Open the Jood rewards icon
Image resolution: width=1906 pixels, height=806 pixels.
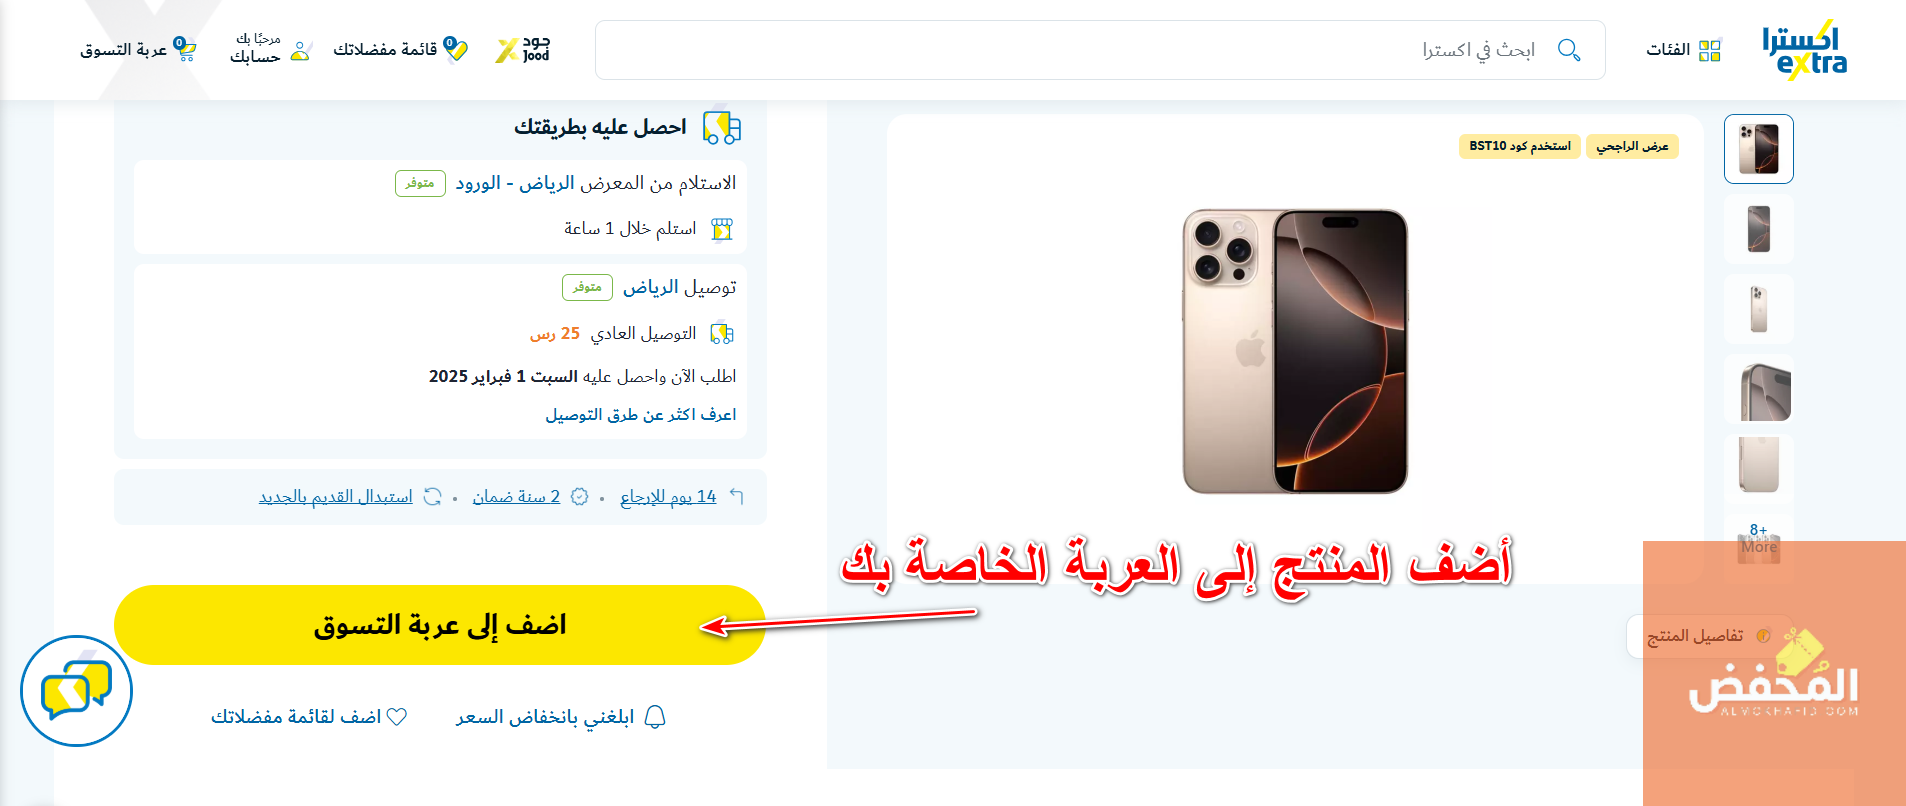tap(523, 49)
